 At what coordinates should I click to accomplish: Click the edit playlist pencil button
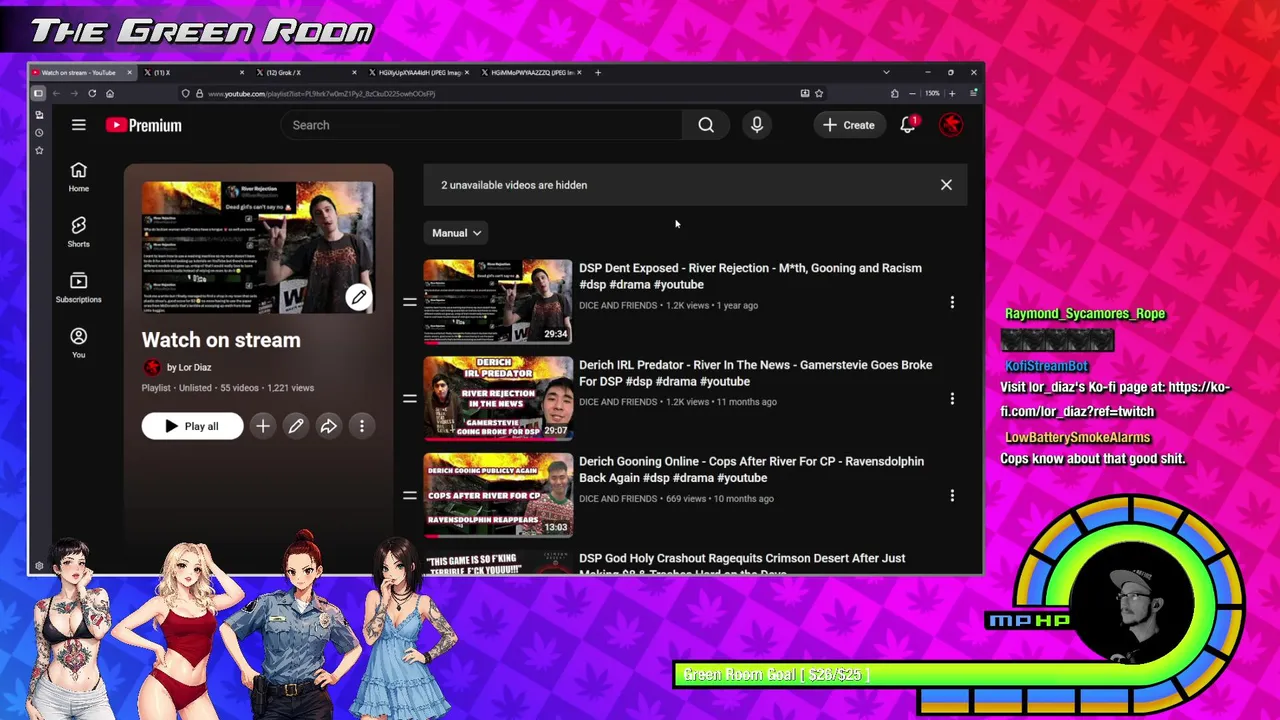click(x=296, y=426)
